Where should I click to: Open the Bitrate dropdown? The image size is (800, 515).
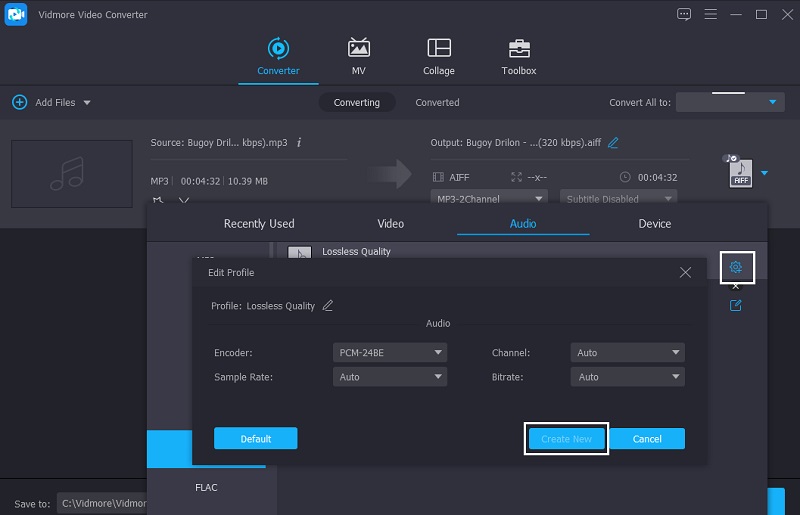point(627,377)
